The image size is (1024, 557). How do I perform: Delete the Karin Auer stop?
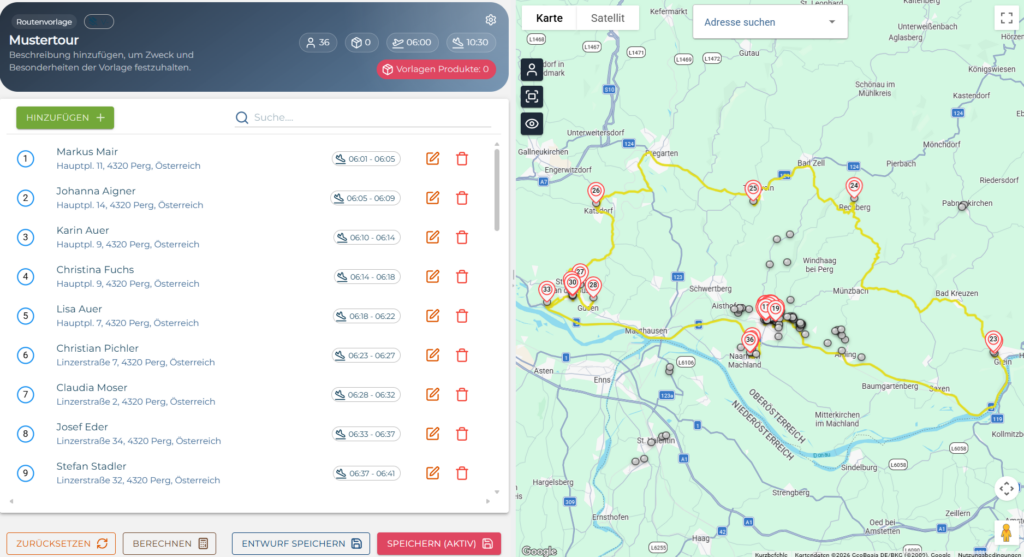click(x=462, y=237)
